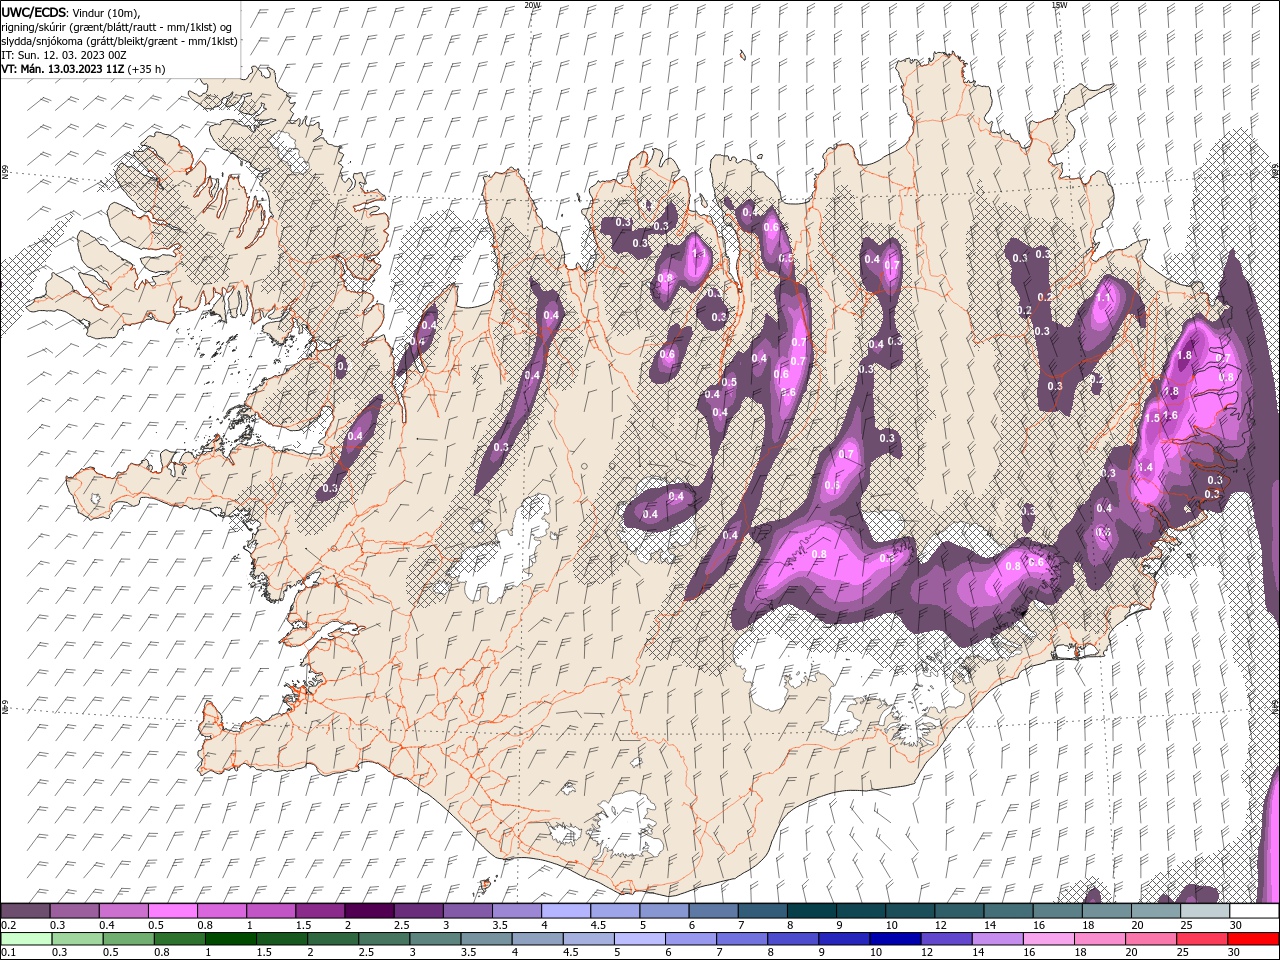Click the 1.5 snowfall value on map
The height and width of the screenshot is (960, 1280).
1152,418
